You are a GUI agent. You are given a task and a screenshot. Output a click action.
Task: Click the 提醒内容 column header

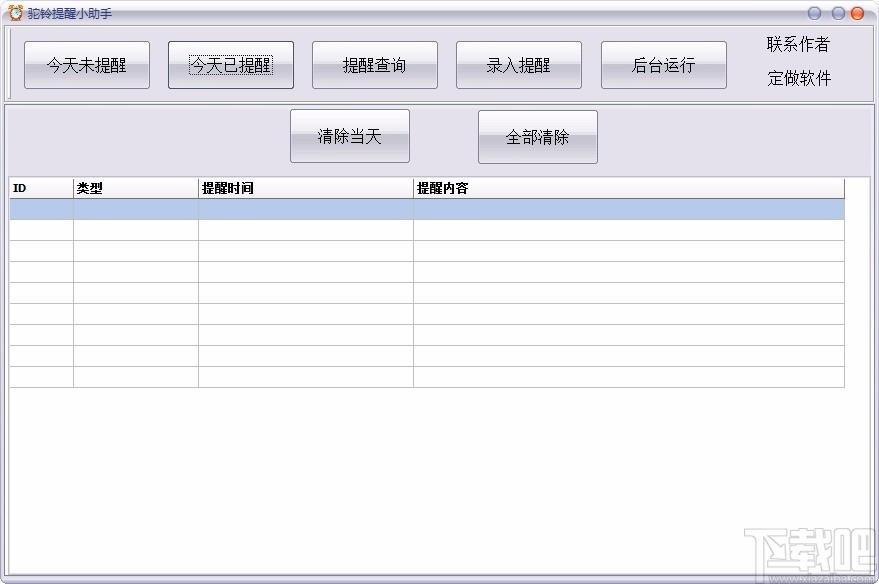pos(628,188)
